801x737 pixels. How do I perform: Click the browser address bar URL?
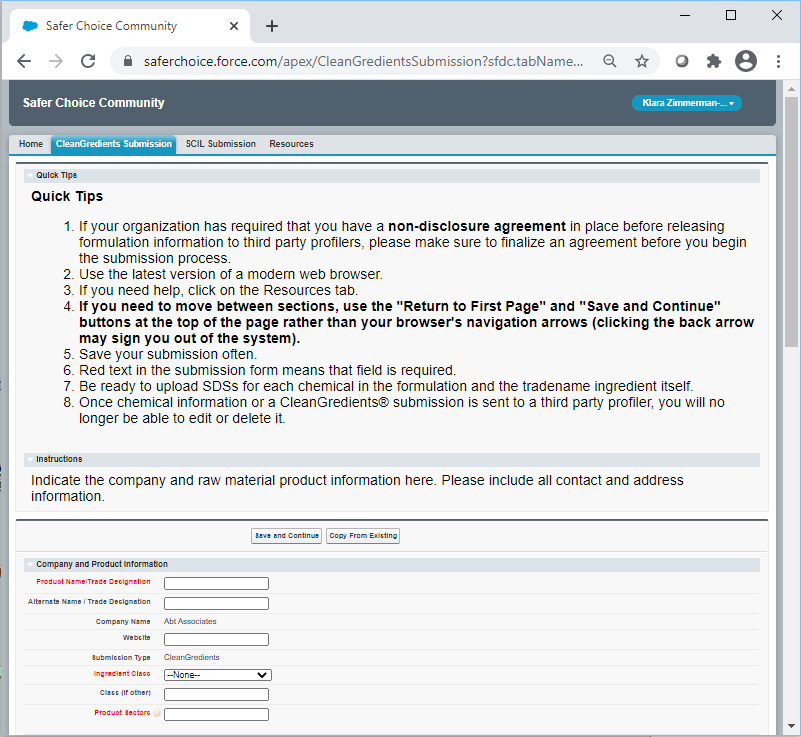tap(363, 61)
